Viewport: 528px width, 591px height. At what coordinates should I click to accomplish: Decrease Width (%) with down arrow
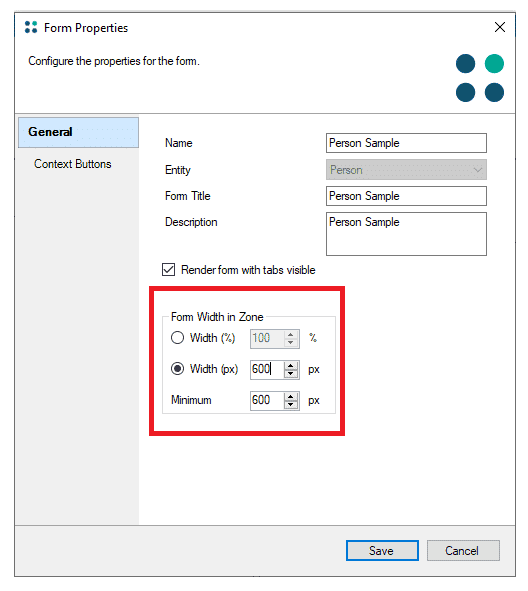(x=291, y=342)
